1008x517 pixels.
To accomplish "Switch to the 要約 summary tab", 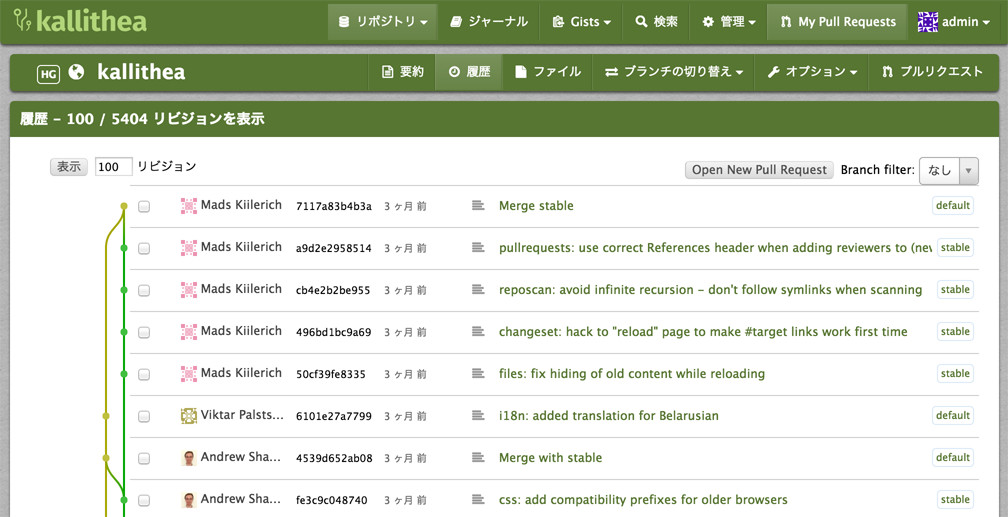I will [x=402, y=72].
